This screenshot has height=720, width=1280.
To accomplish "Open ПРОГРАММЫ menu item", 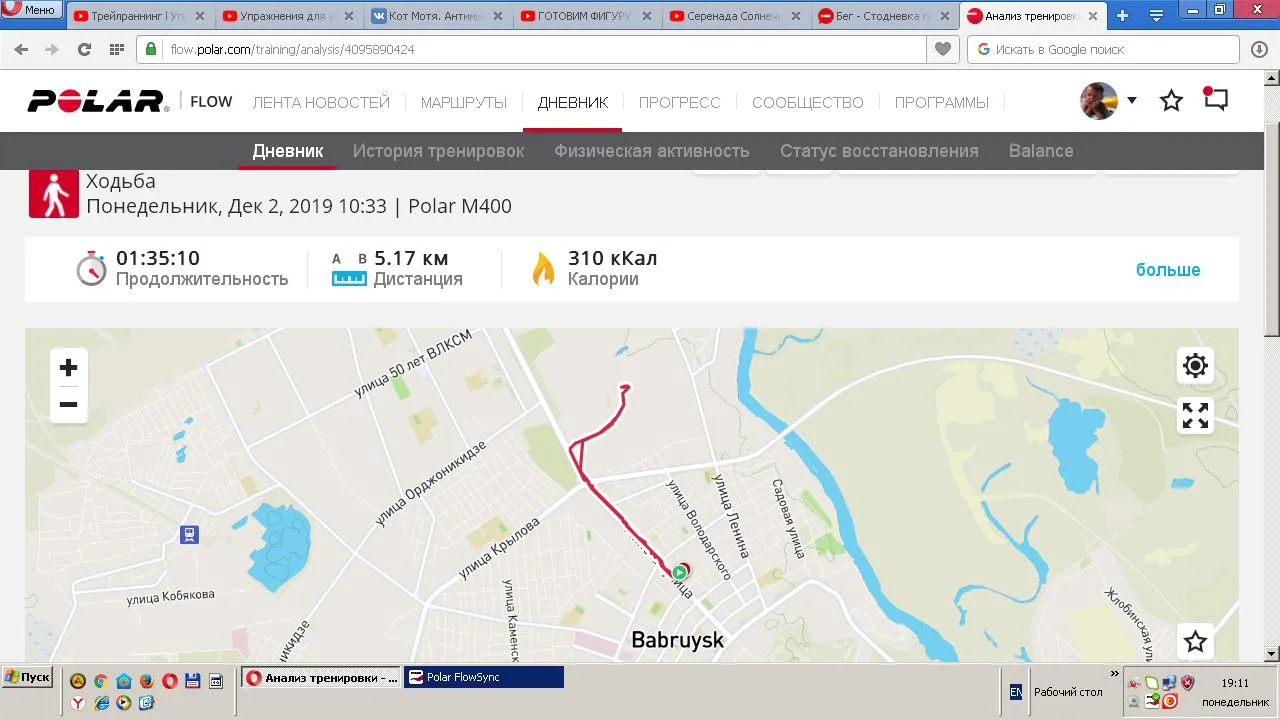I will 942,102.
